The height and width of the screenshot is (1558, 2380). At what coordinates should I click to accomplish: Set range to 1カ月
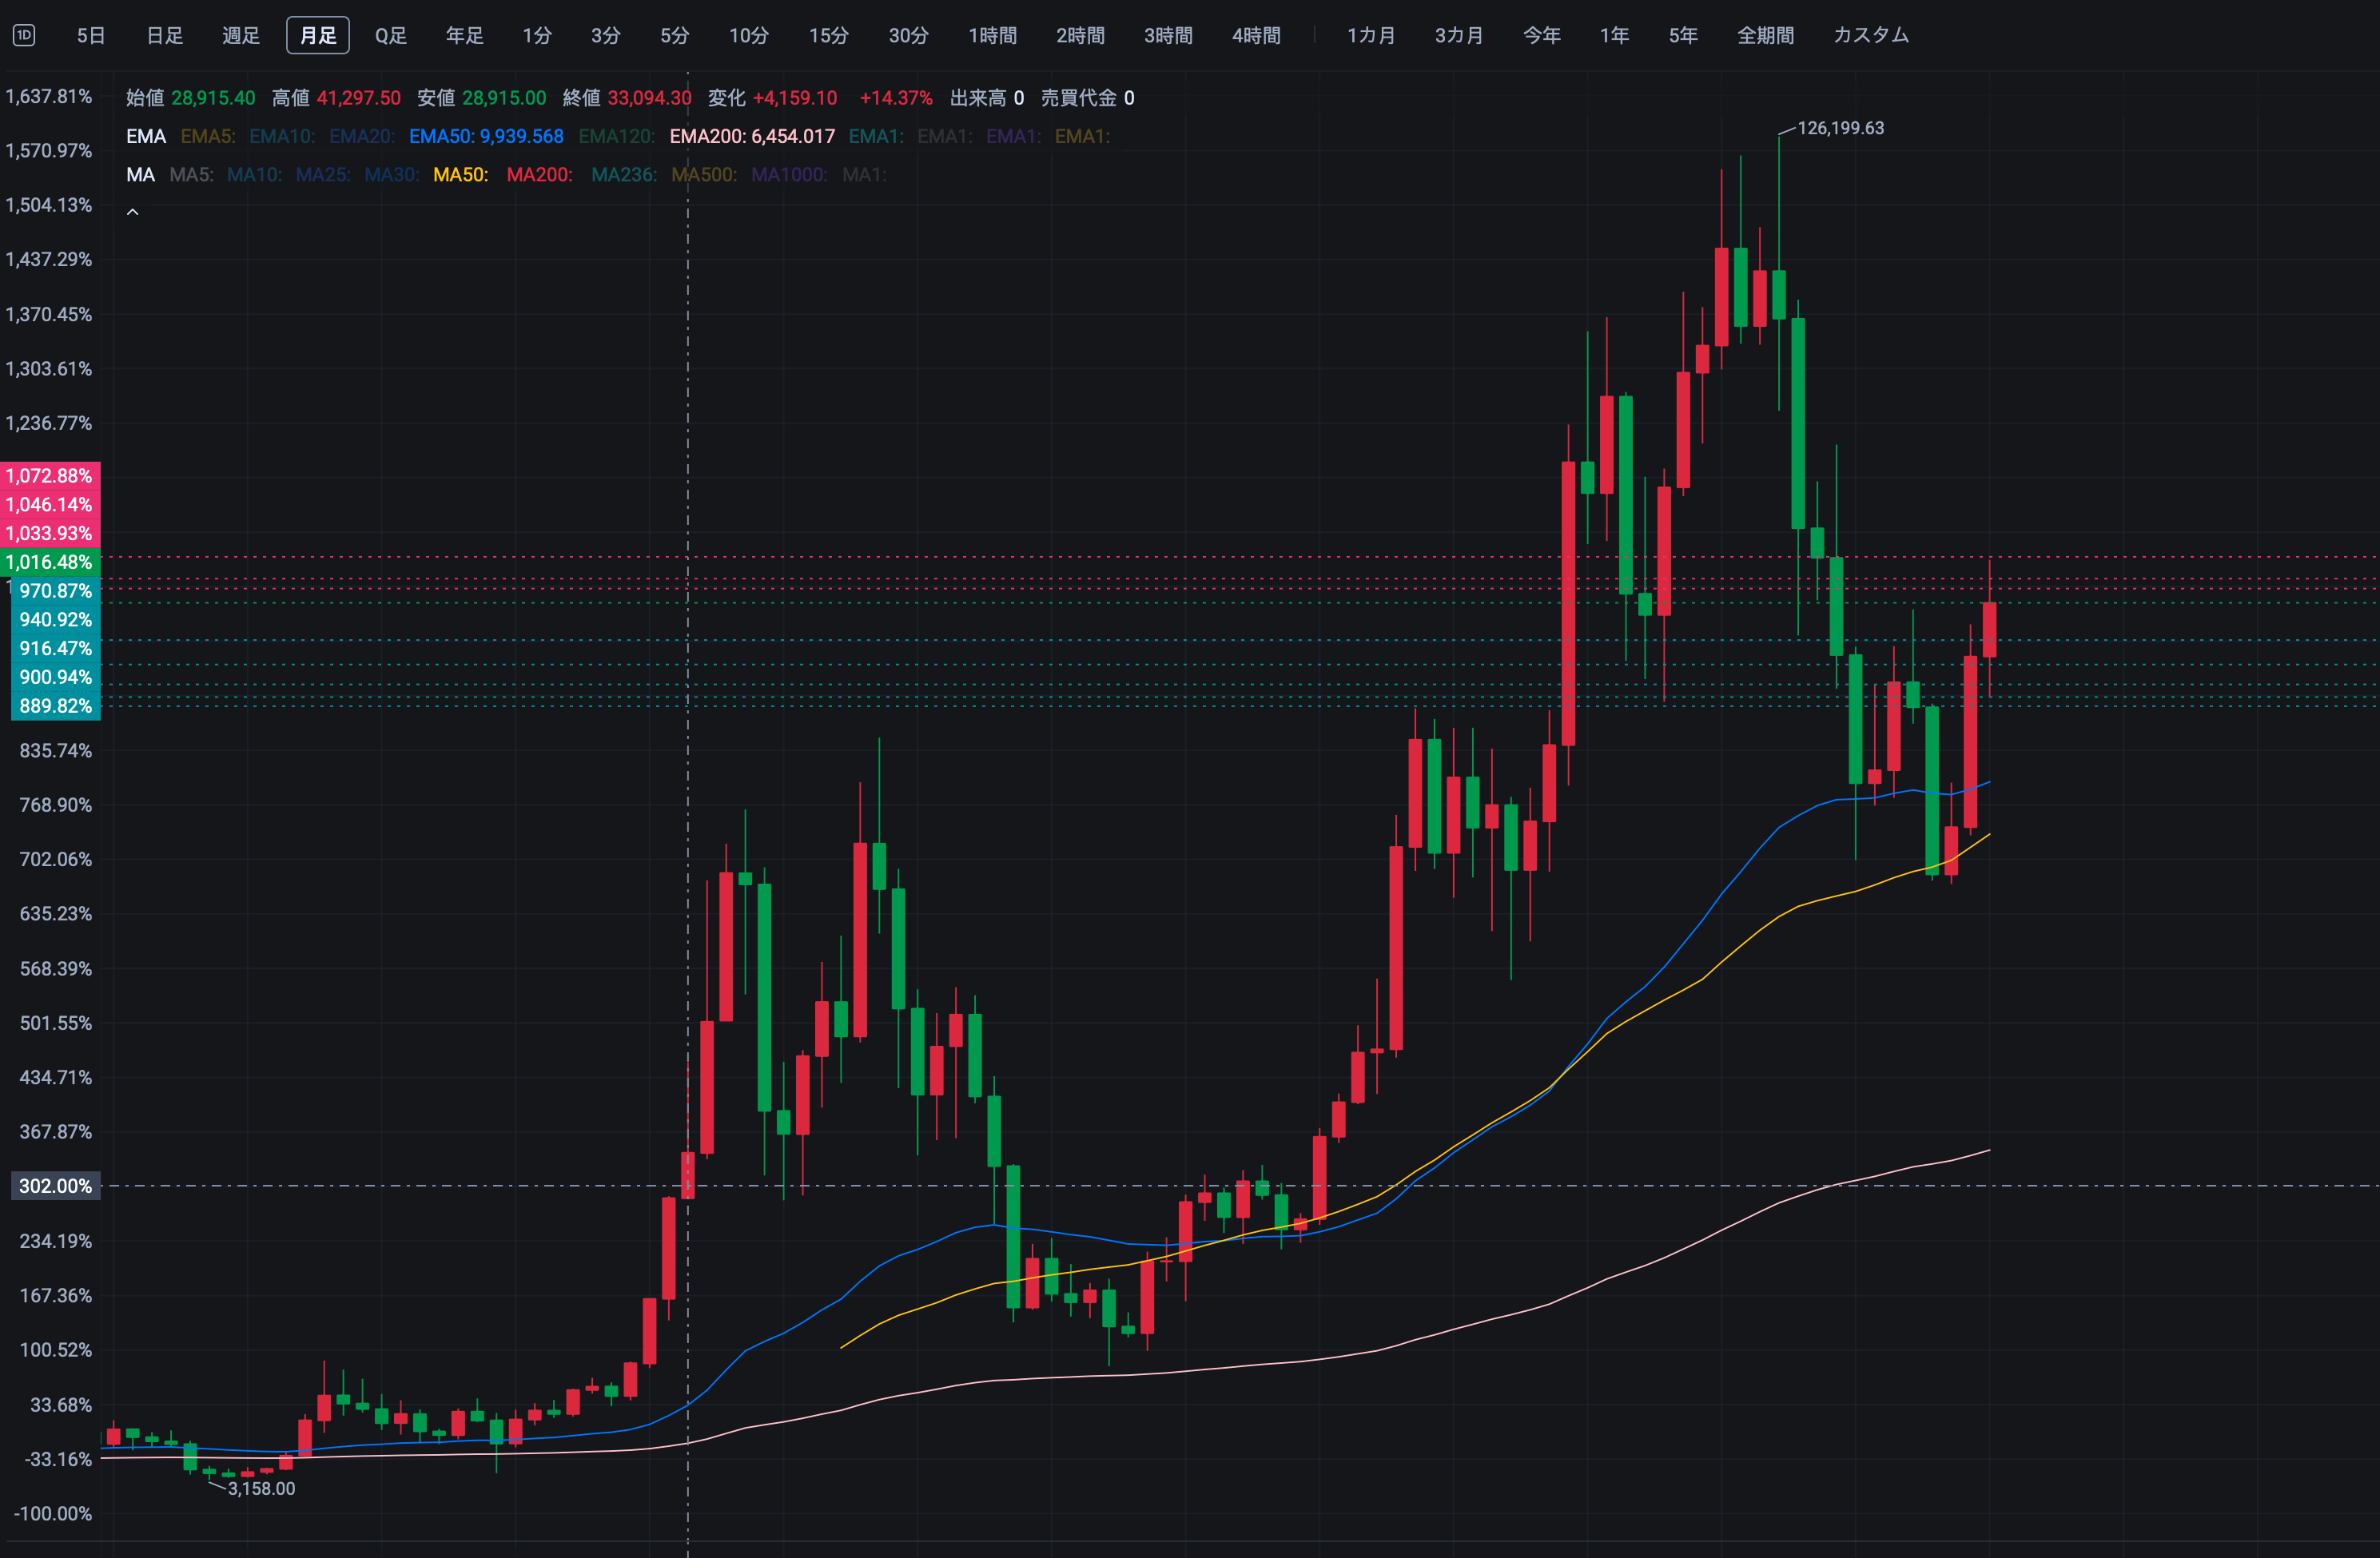(x=1371, y=35)
